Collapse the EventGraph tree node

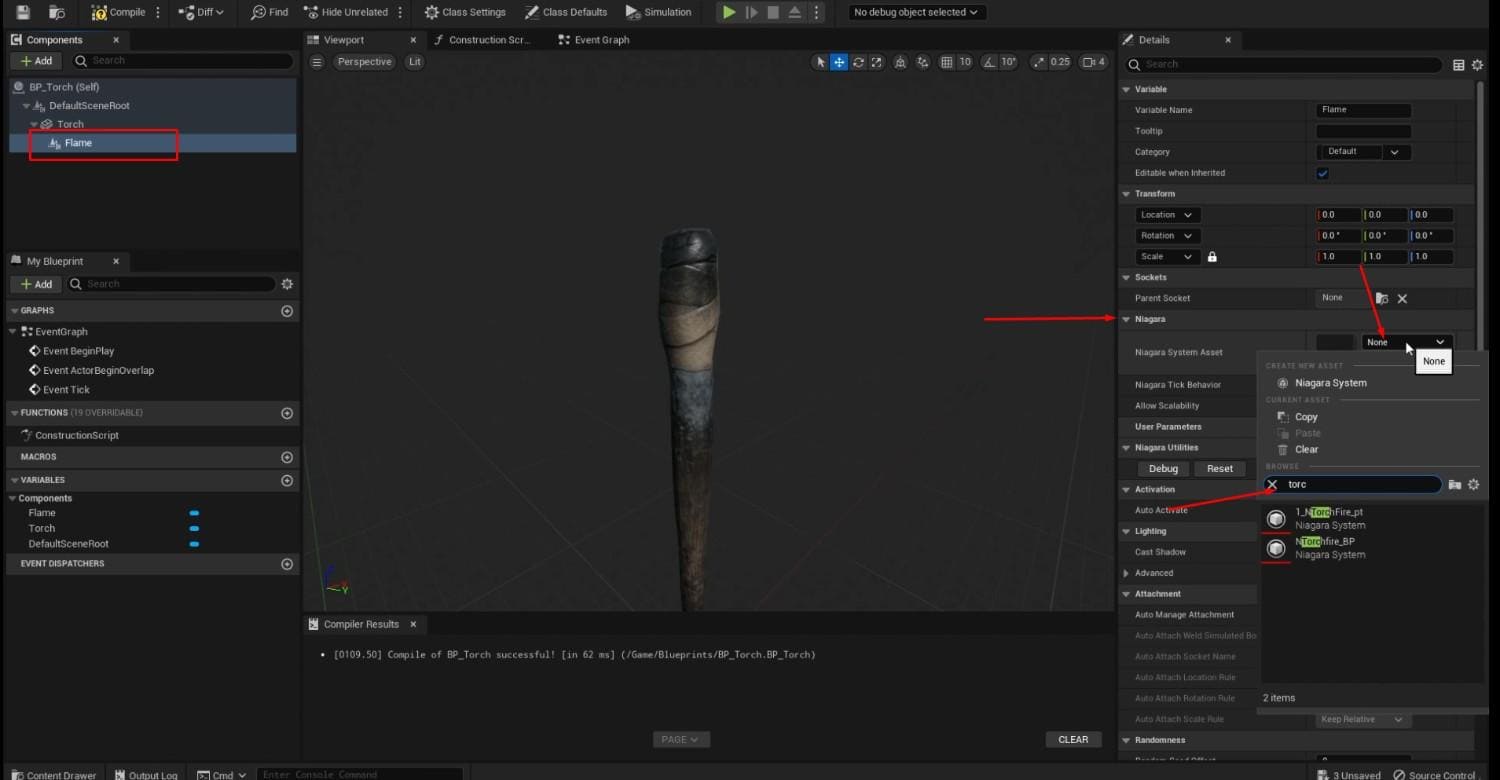13,332
